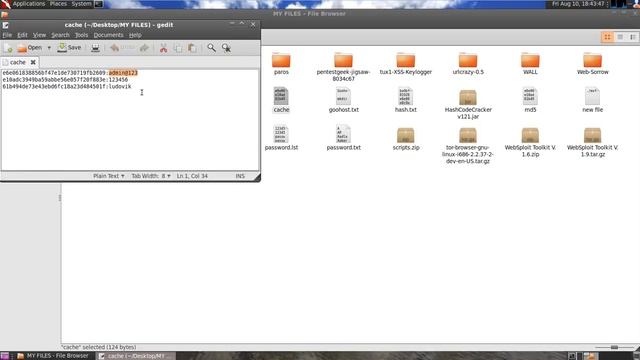Expand the recent files arrow beside Open
The height and width of the screenshot is (360, 640).
point(49,48)
